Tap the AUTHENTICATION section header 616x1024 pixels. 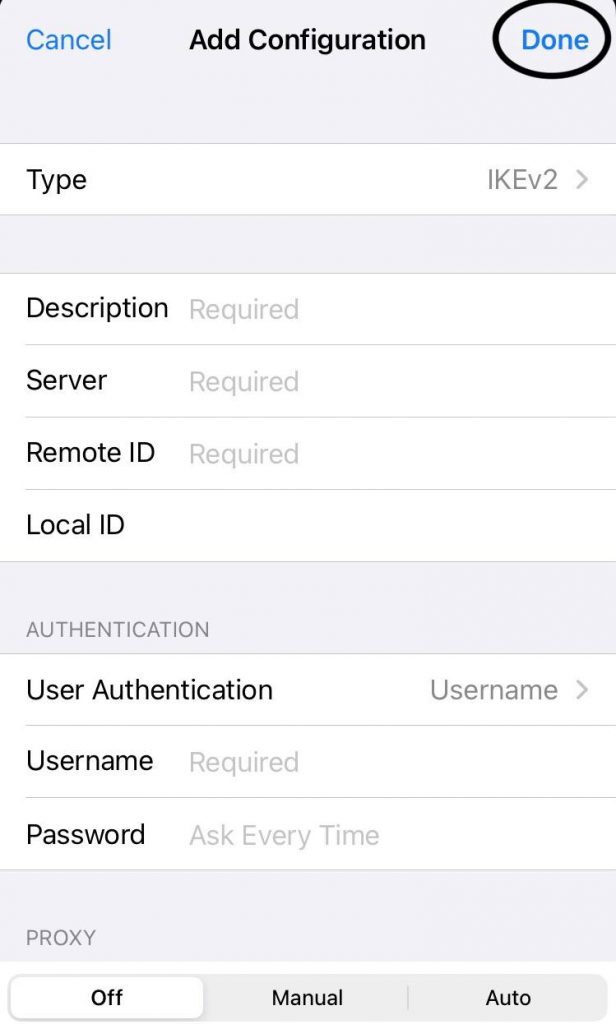pyautogui.click(x=118, y=630)
